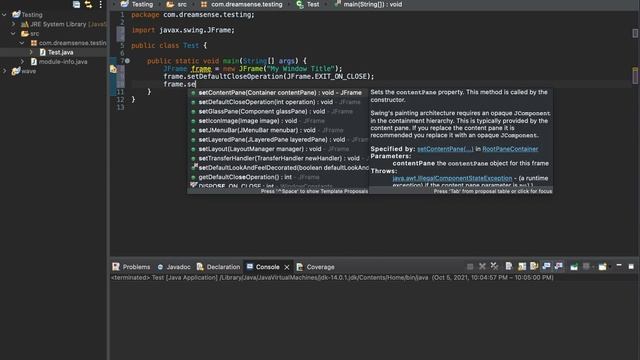
Task: Switch to the Problems tab
Action: [131, 267]
